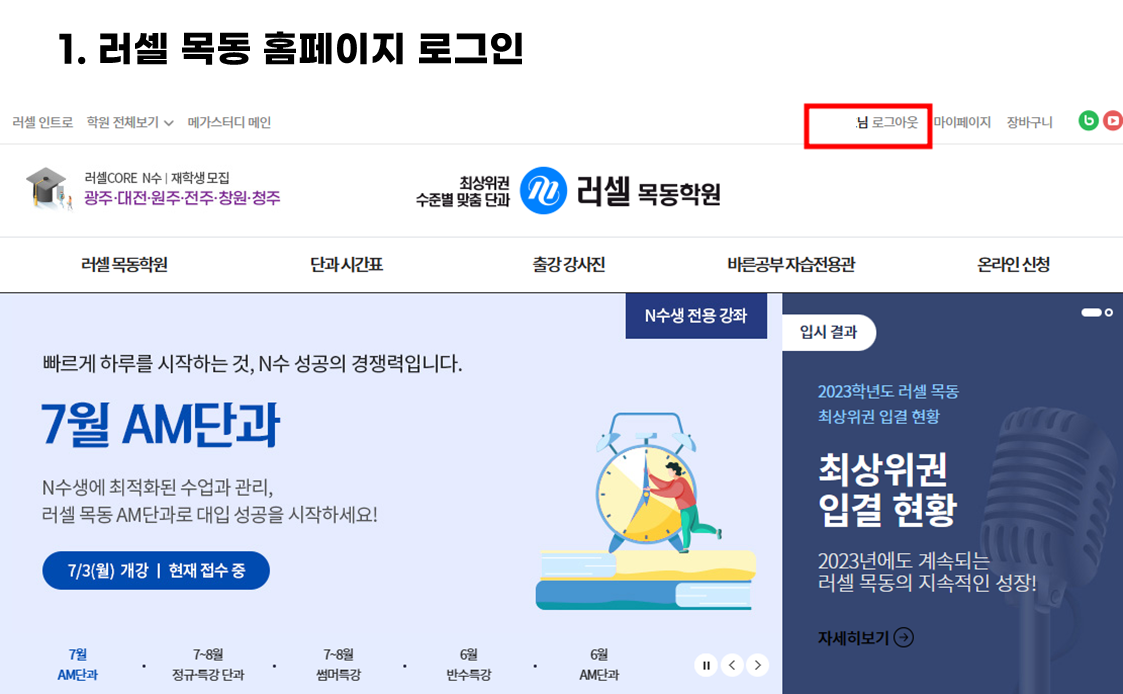Click N수생 전용 강좌 label
Screen dimensions: 1123x694
[x=696, y=315]
